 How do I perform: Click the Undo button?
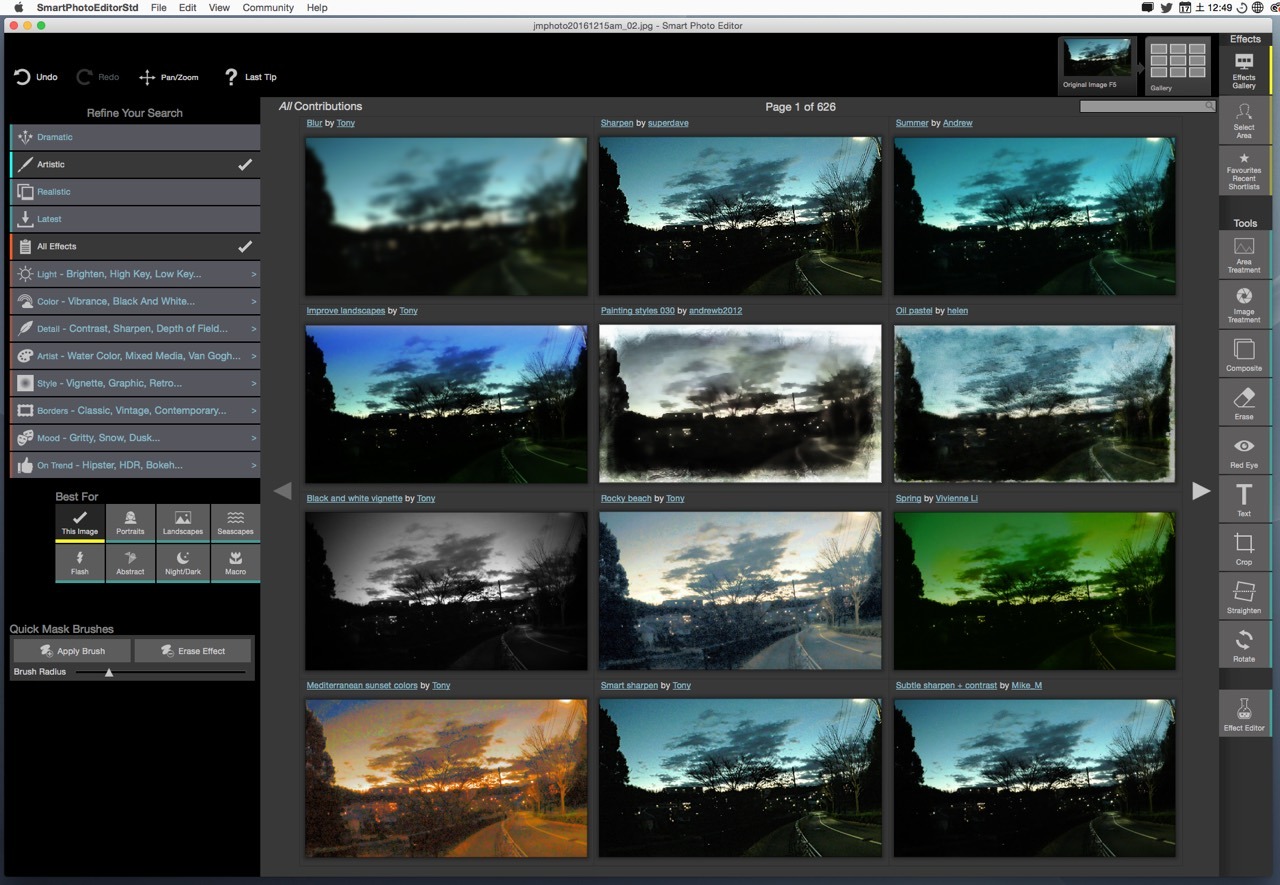pos(36,77)
